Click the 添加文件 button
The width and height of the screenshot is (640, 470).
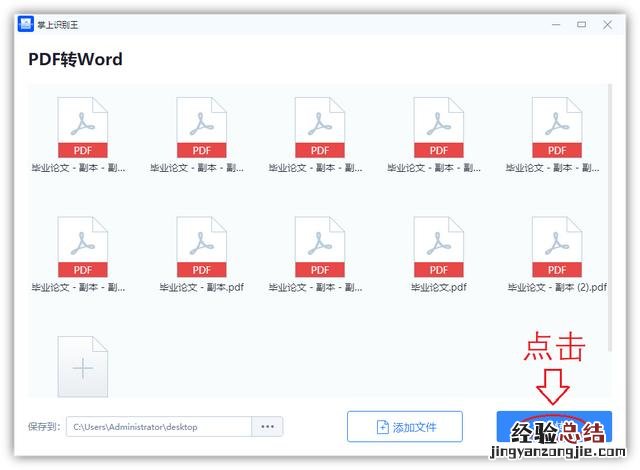[x=405, y=427]
